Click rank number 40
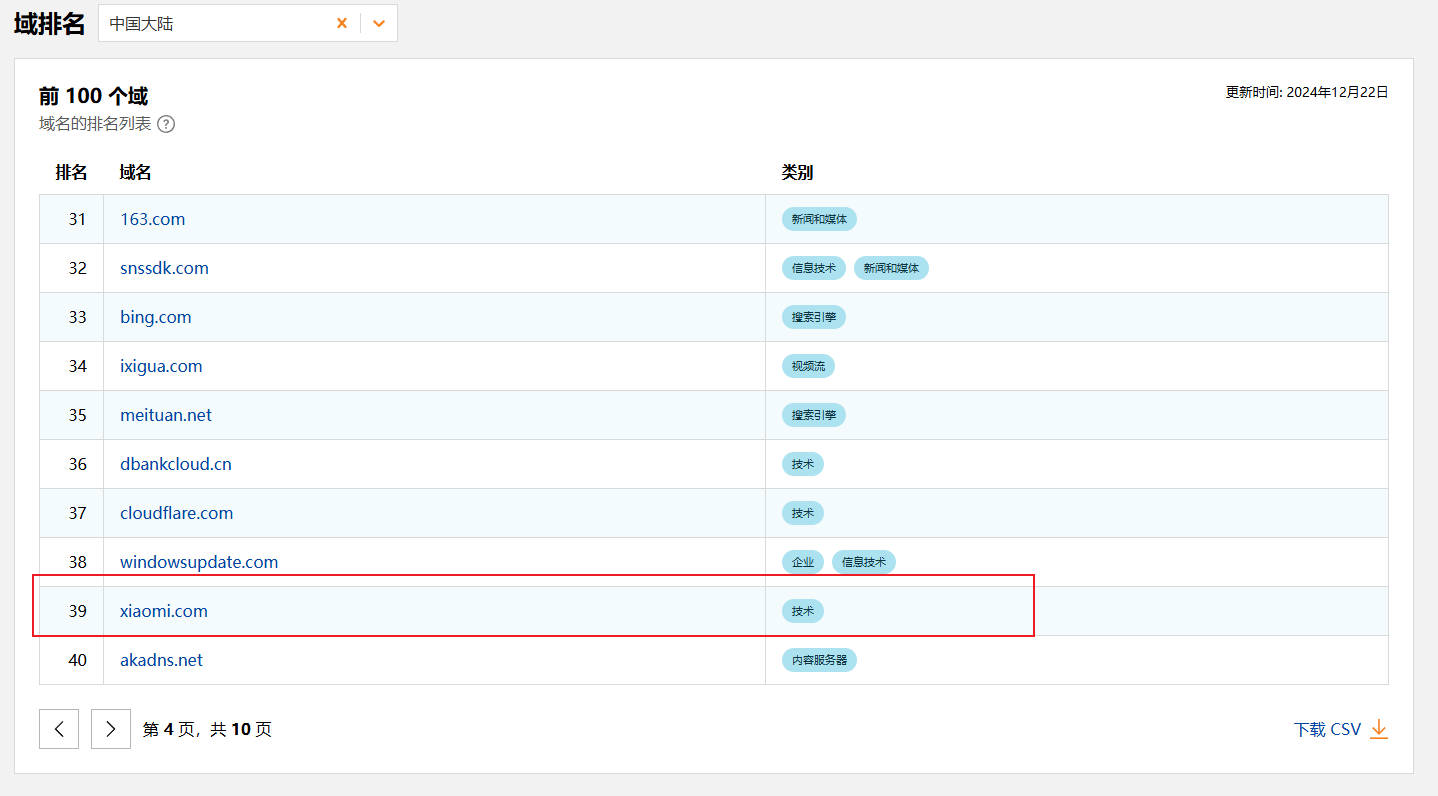Viewport: 1438px width, 796px height. click(77, 660)
